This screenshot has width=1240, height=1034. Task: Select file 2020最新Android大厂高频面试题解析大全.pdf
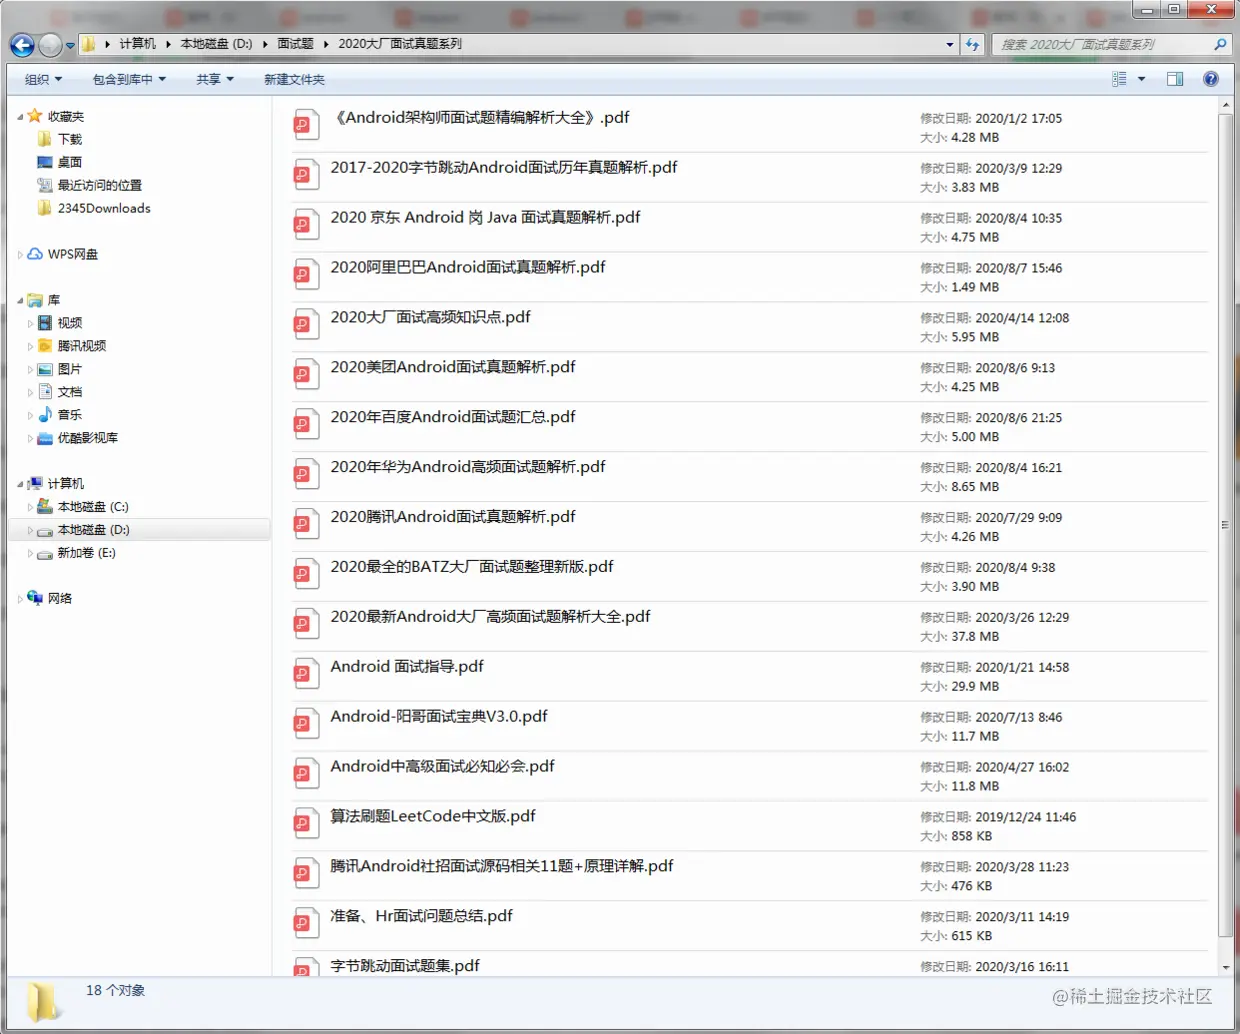[490, 617]
